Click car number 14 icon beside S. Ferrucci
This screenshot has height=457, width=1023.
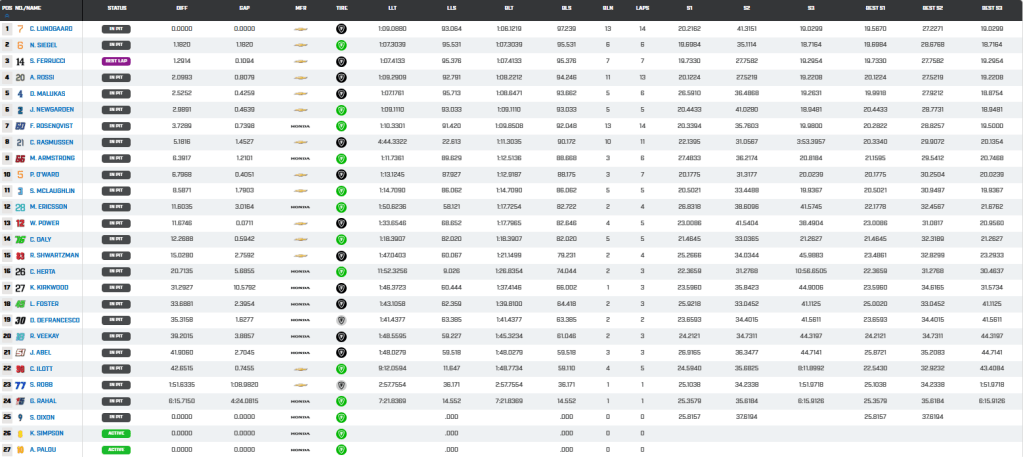20,61
